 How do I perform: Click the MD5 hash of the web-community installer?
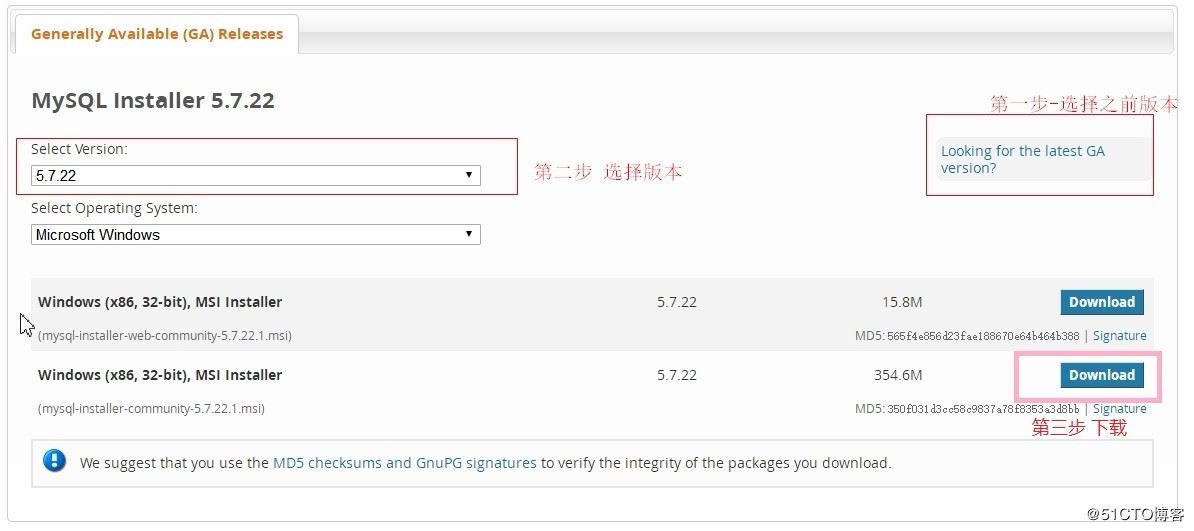point(983,336)
